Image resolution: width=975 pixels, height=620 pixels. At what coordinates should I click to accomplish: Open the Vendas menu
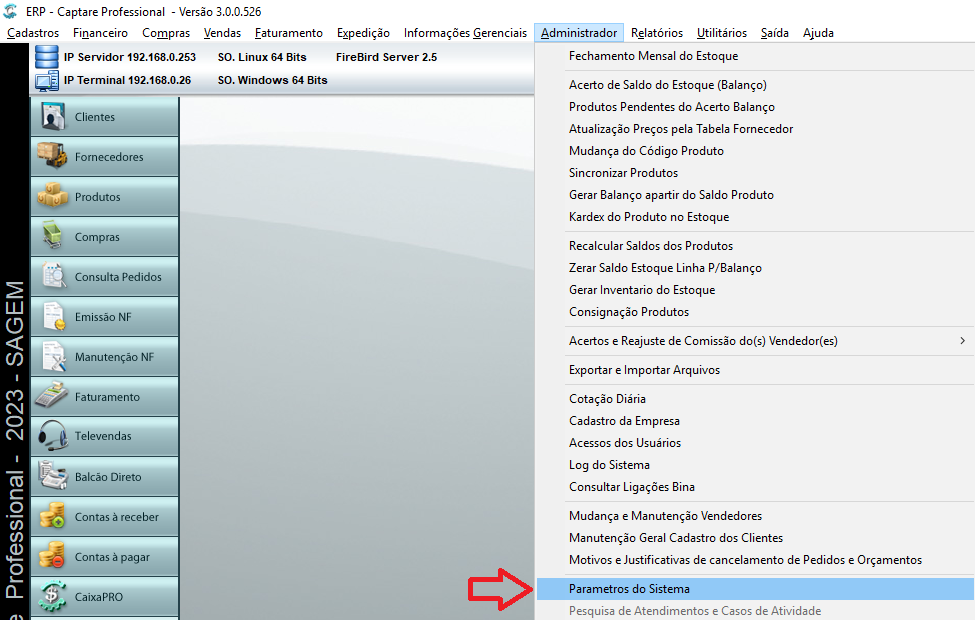[x=222, y=33]
